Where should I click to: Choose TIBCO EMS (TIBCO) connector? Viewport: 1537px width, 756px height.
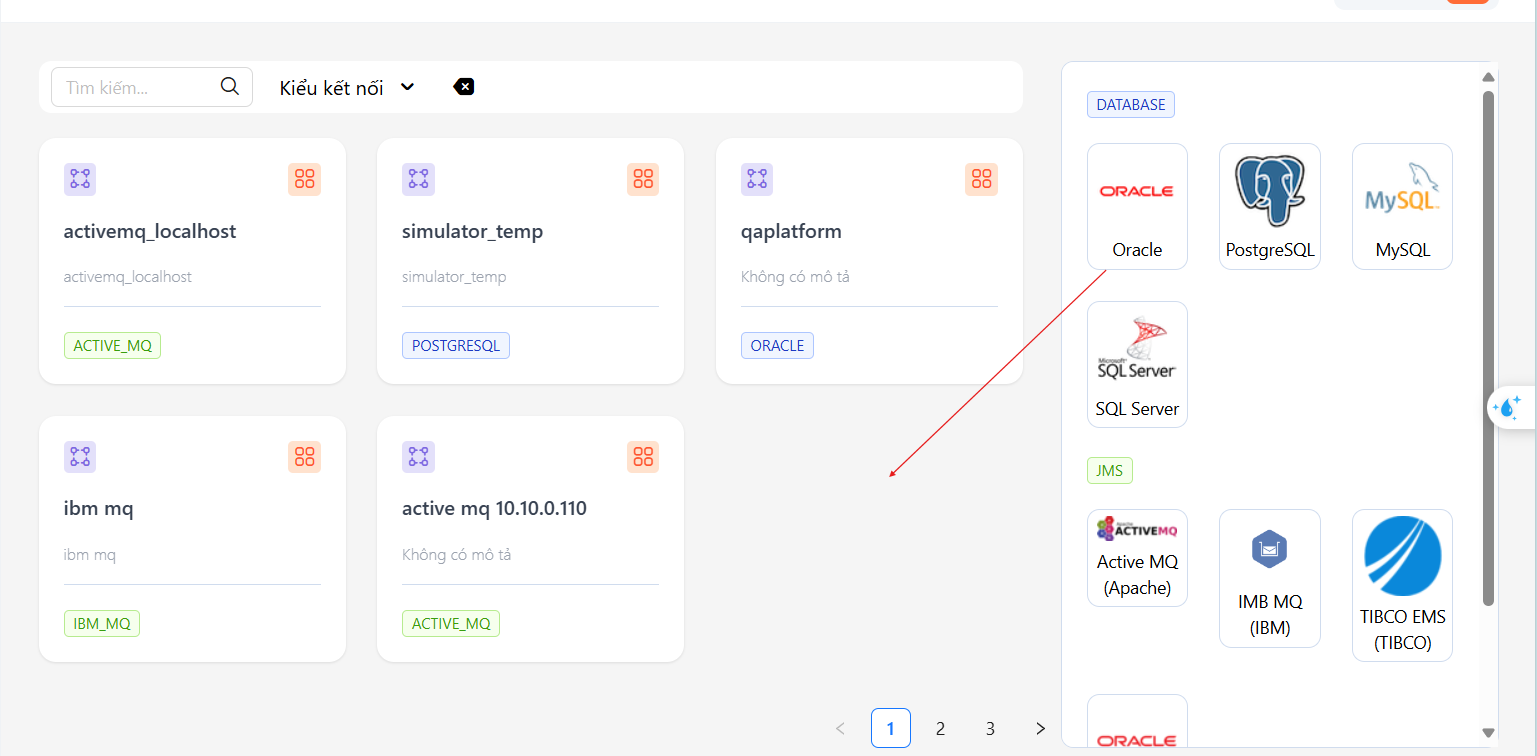pos(1402,585)
